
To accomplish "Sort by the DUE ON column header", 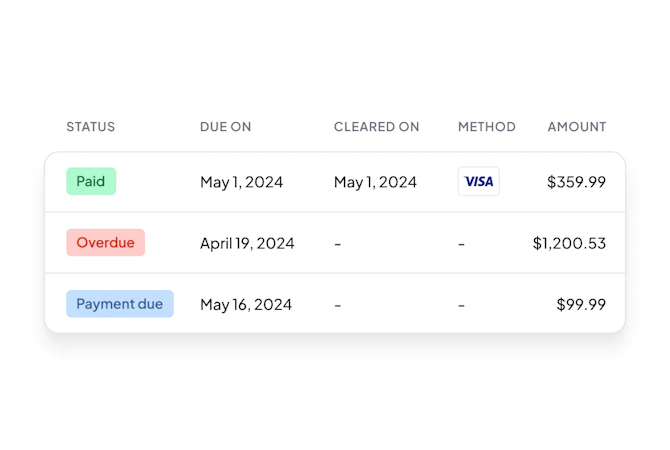I will [x=225, y=127].
